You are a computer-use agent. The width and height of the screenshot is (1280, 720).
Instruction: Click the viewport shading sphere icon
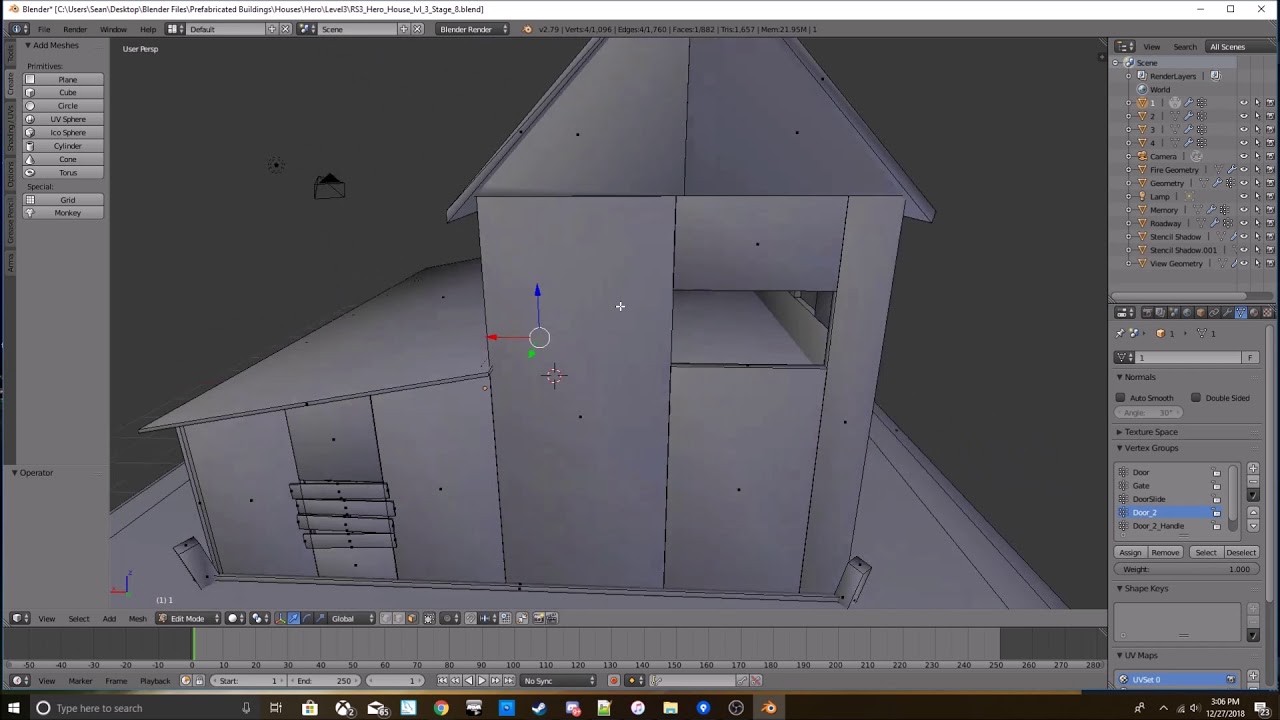[233, 618]
